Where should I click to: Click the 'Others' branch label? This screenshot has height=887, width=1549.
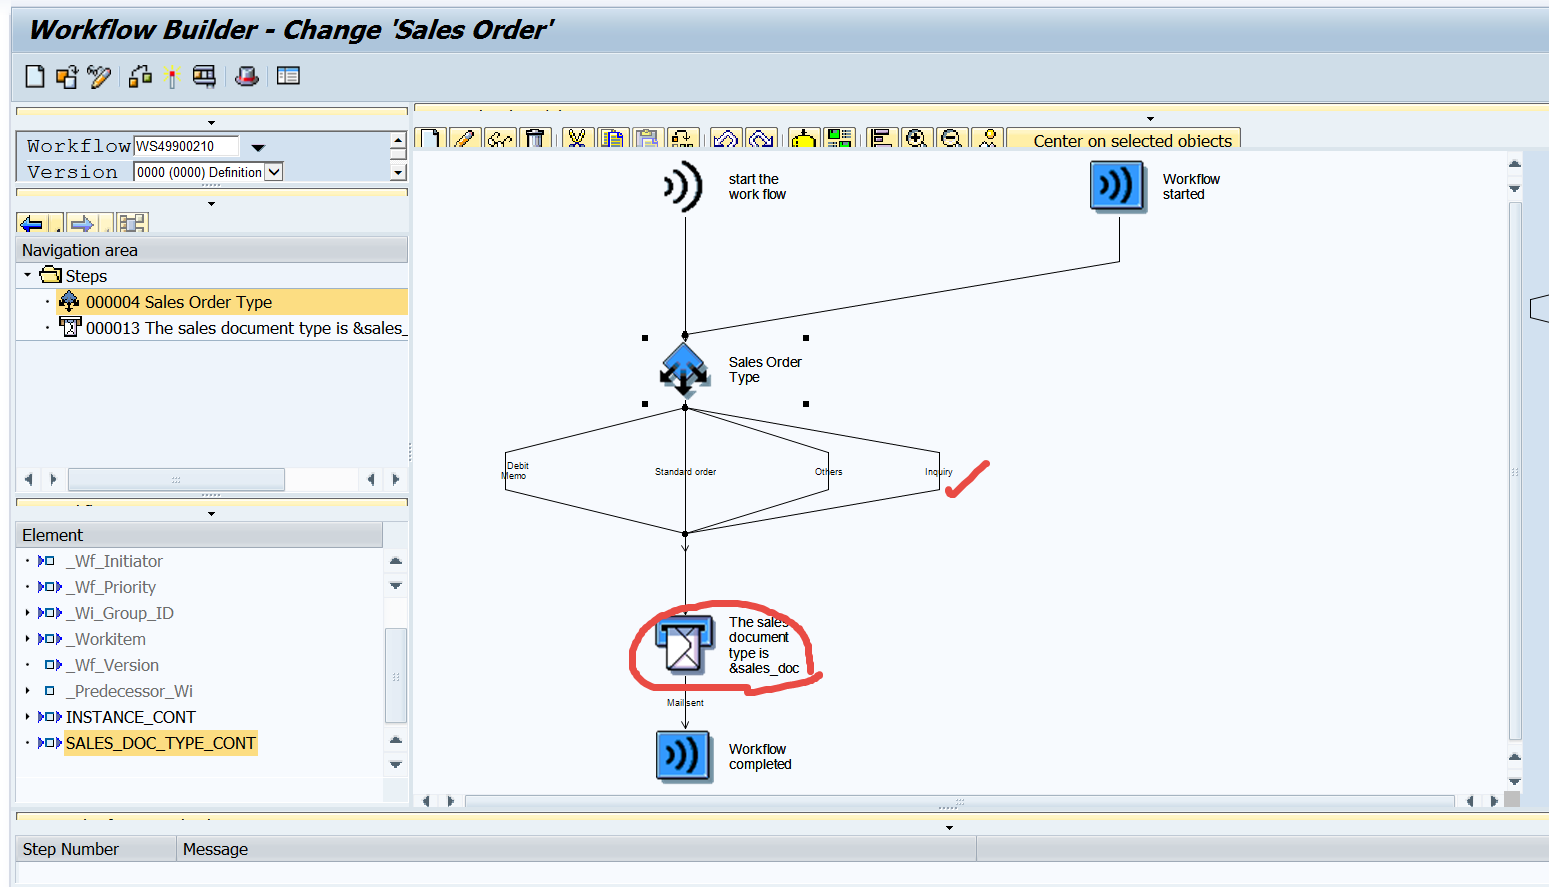(x=829, y=472)
